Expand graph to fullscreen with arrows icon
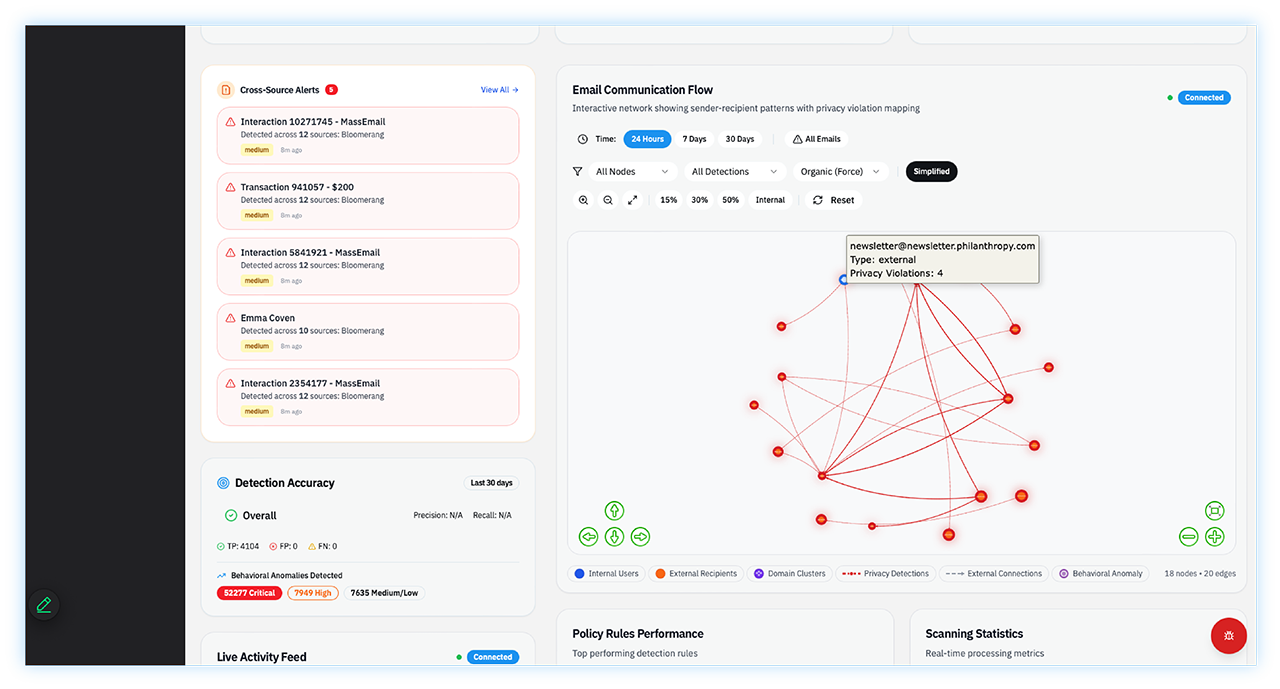 tap(632, 200)
